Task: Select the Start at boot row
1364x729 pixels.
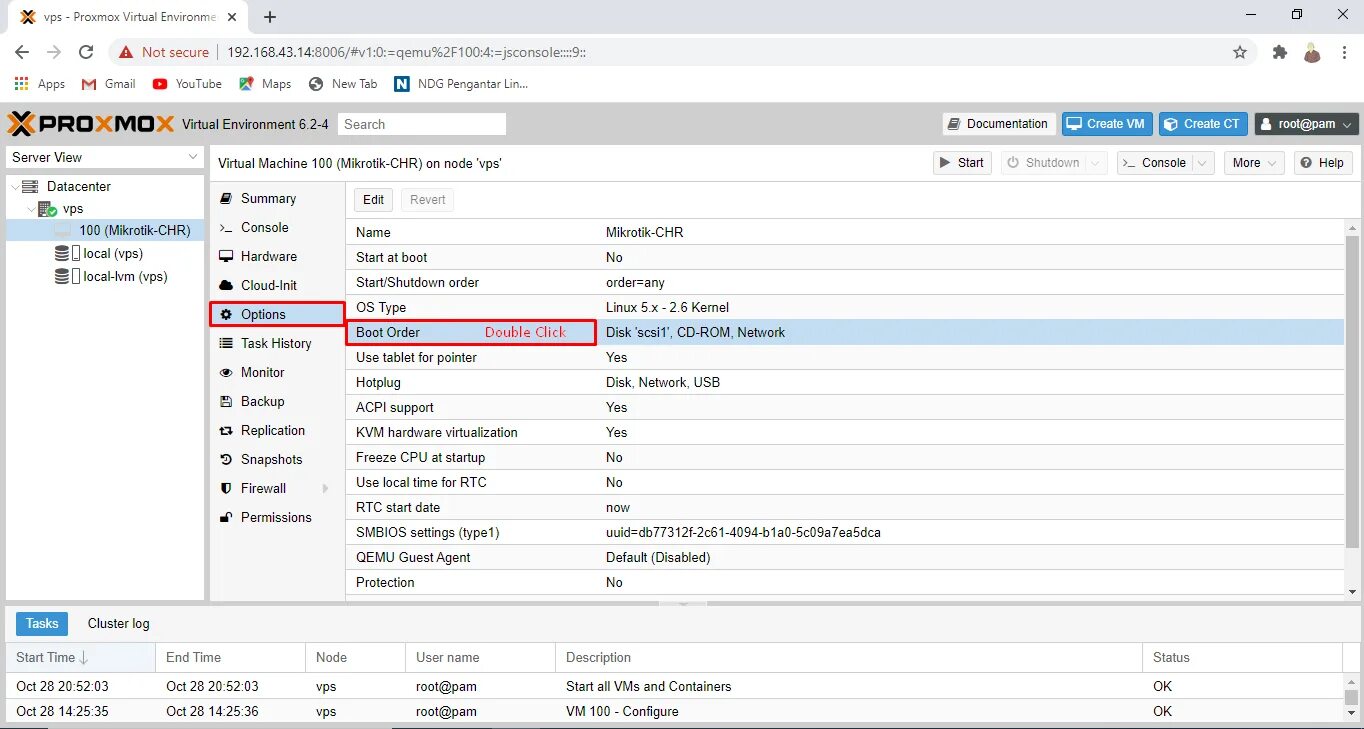Action: click(845, 257)
